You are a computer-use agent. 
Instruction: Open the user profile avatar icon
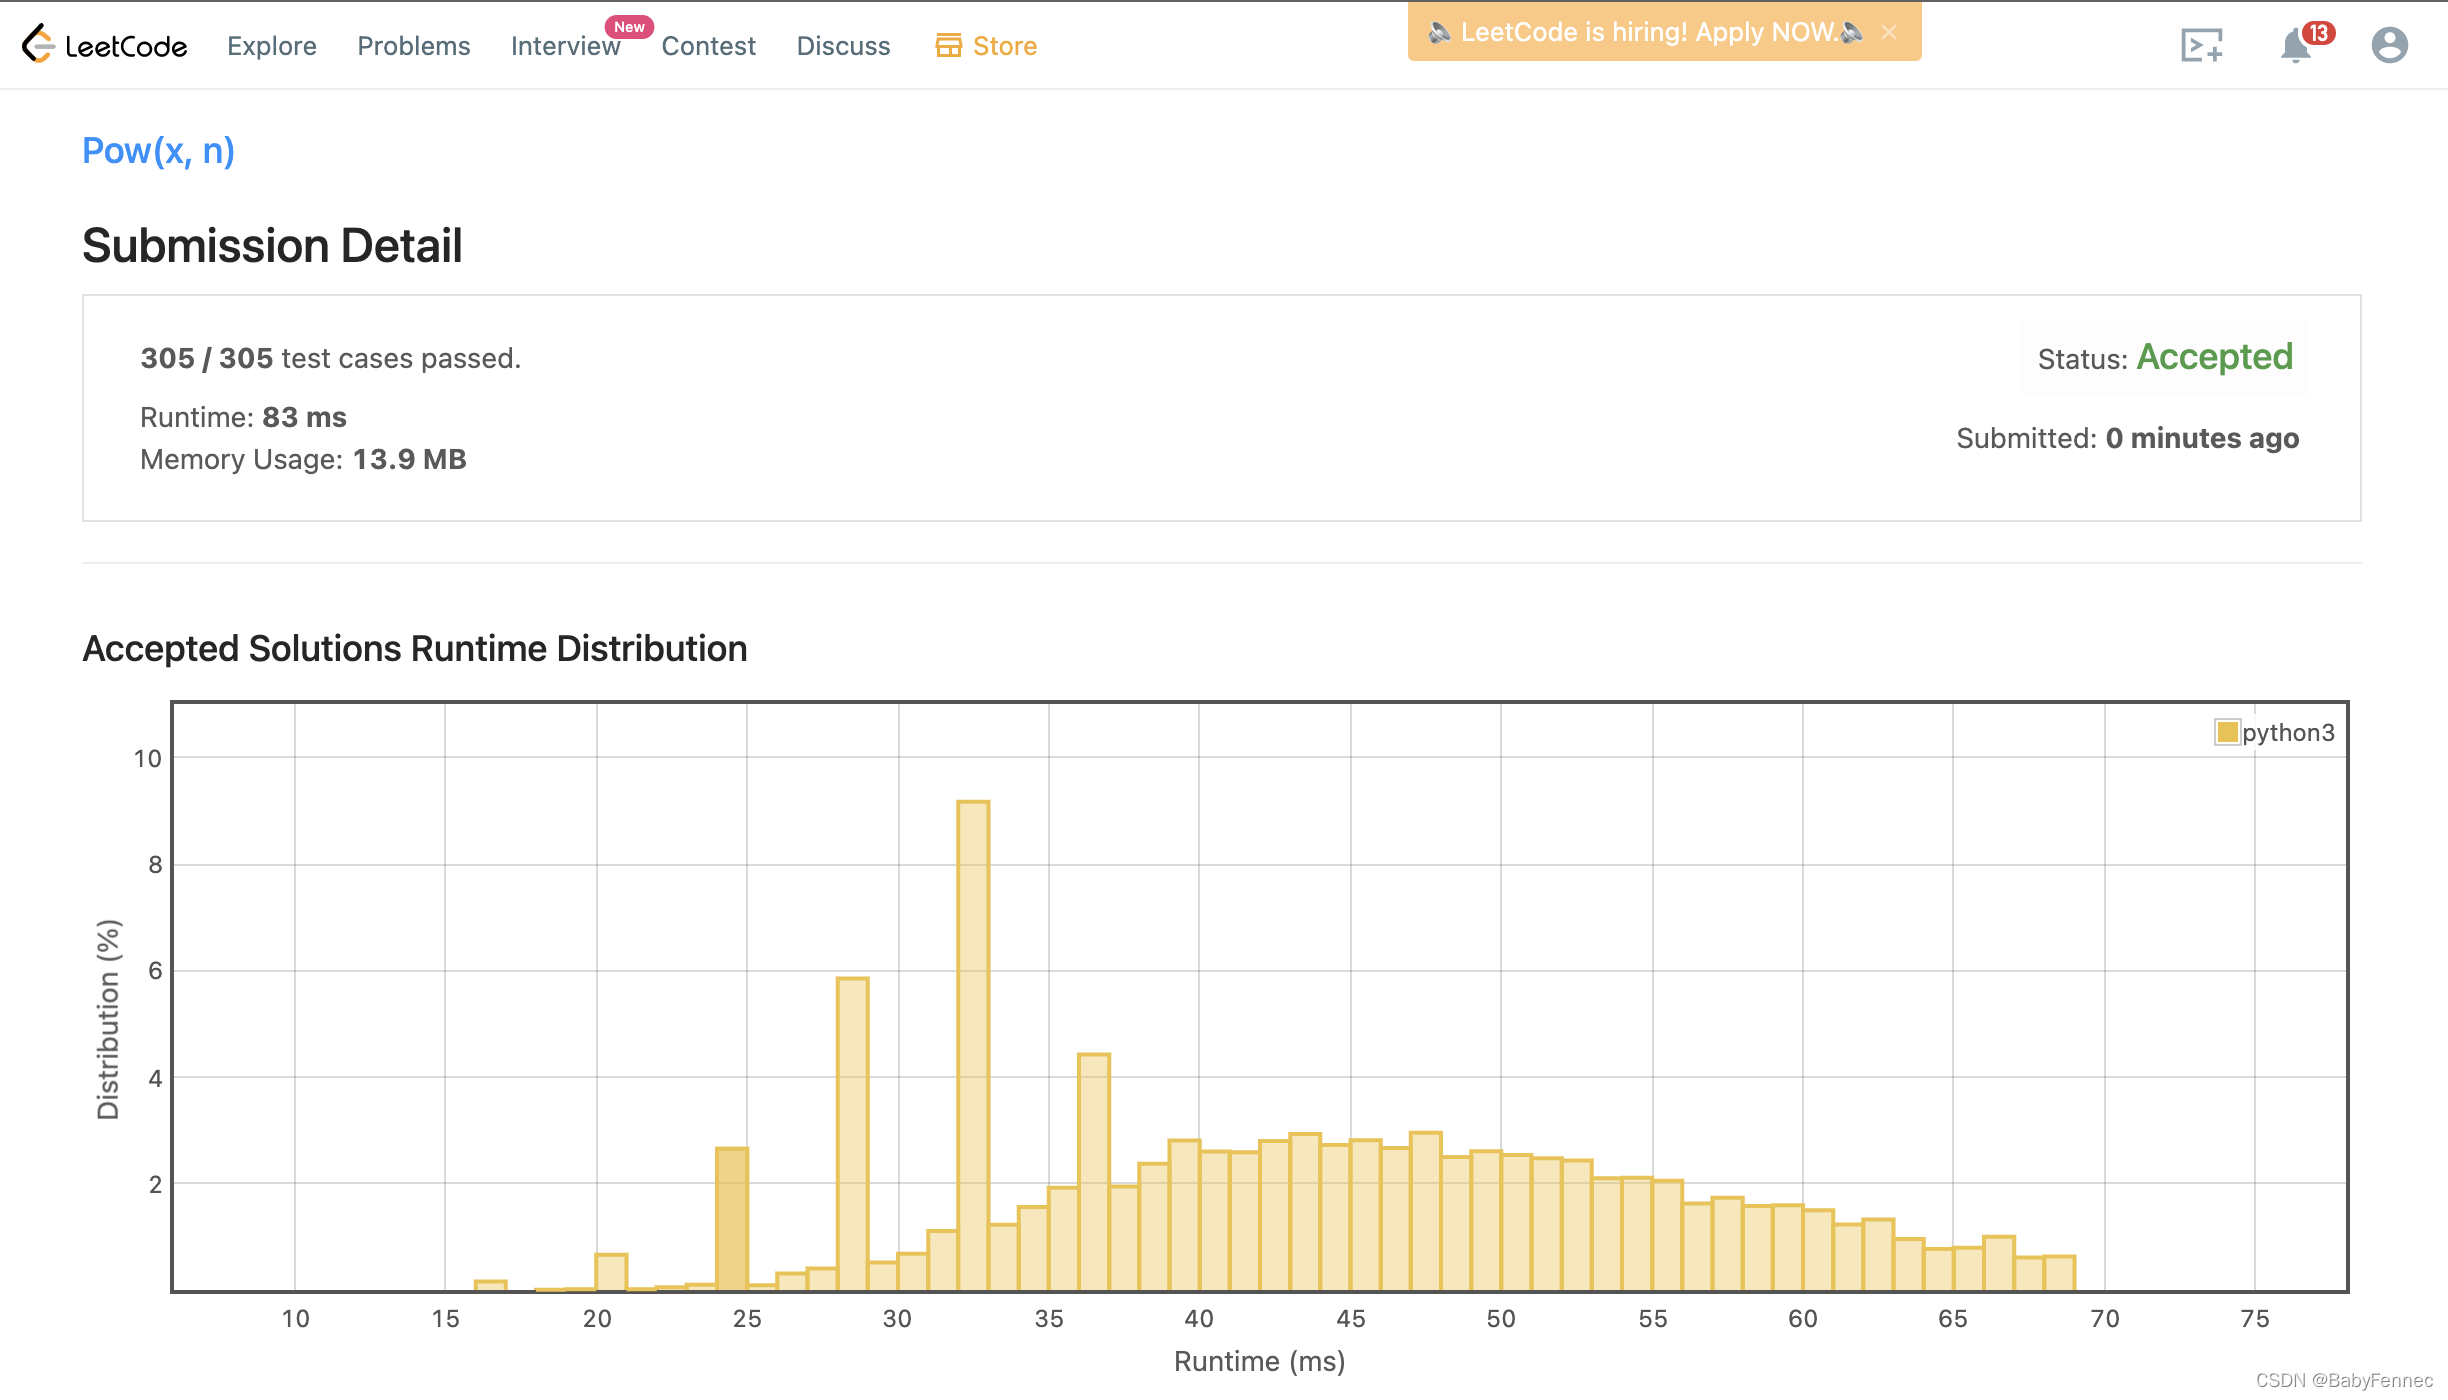[x=2389, y=45]
